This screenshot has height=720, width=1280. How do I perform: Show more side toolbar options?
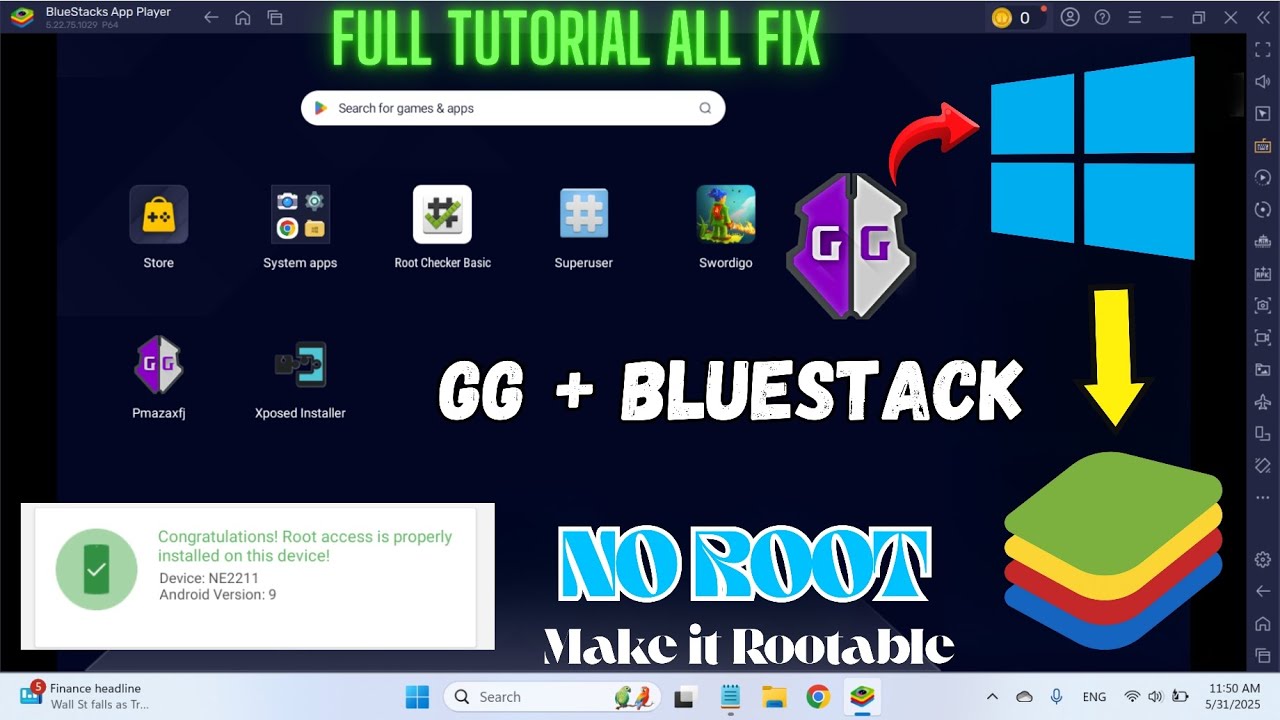click(x=1263, y=497)
